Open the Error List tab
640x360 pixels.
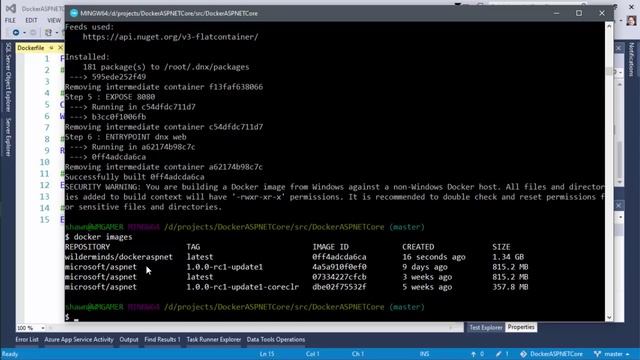click(x=27, y=340)
